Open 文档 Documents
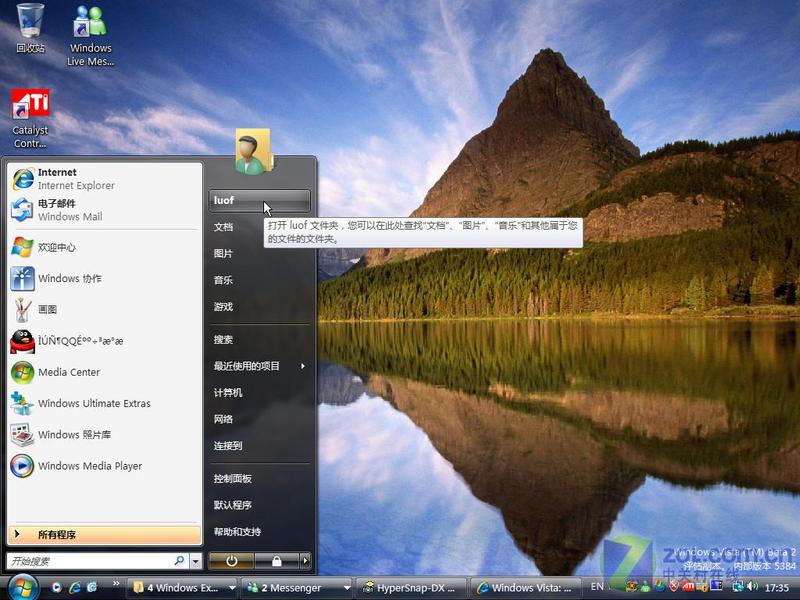Image resolution: width=800 pixels, height=600 pixels. [259, 227]
